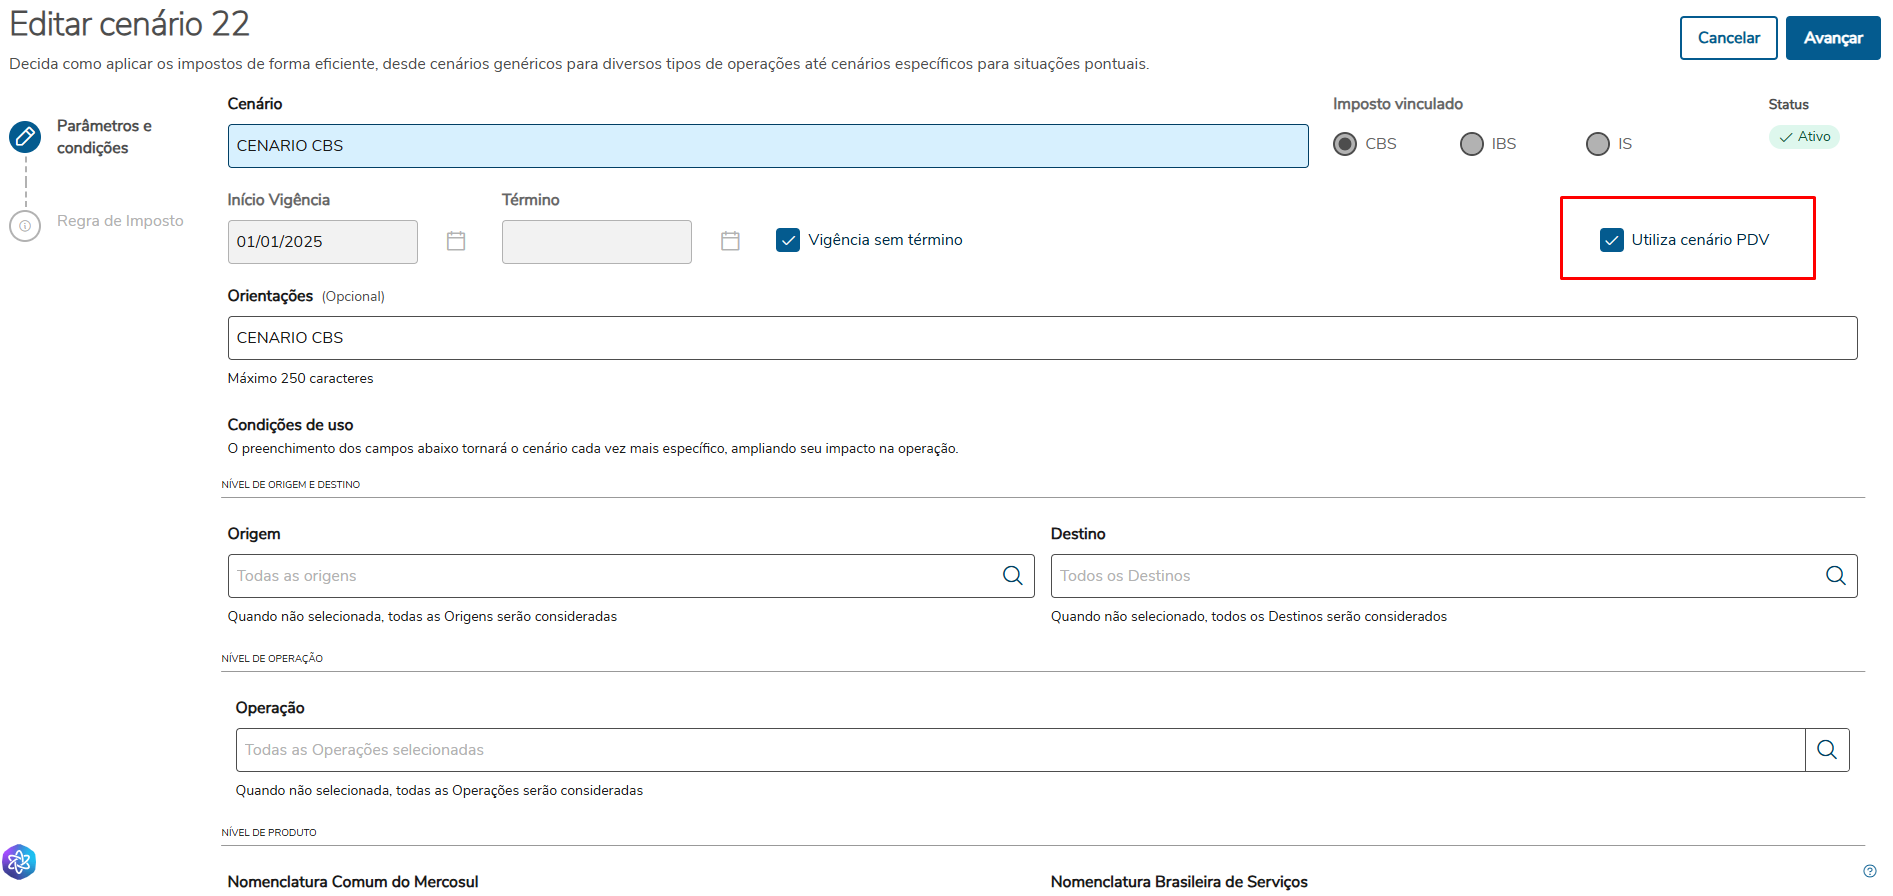The width and height of the screenshot is (1893, 896).
Task: Click the Regra de Imposto step circle icon
Action: [25, 225]
